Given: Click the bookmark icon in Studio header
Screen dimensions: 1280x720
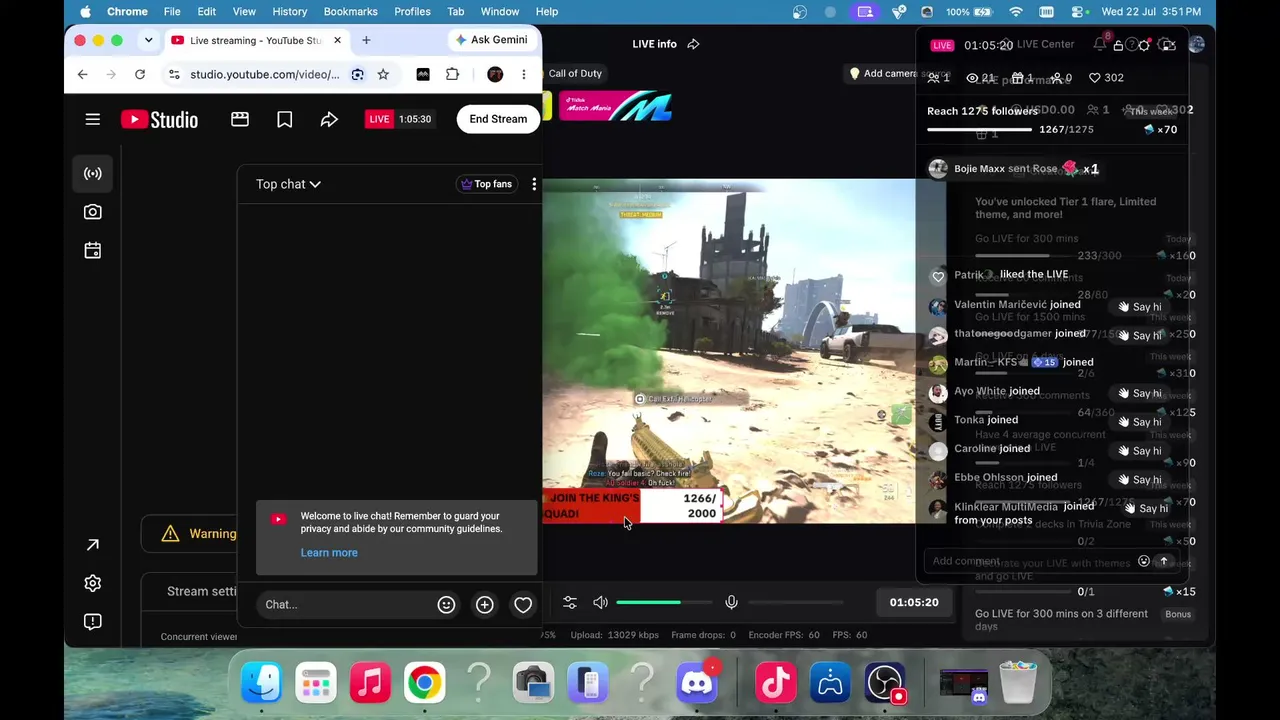Looking at the screenshot, I should point(285,120).
